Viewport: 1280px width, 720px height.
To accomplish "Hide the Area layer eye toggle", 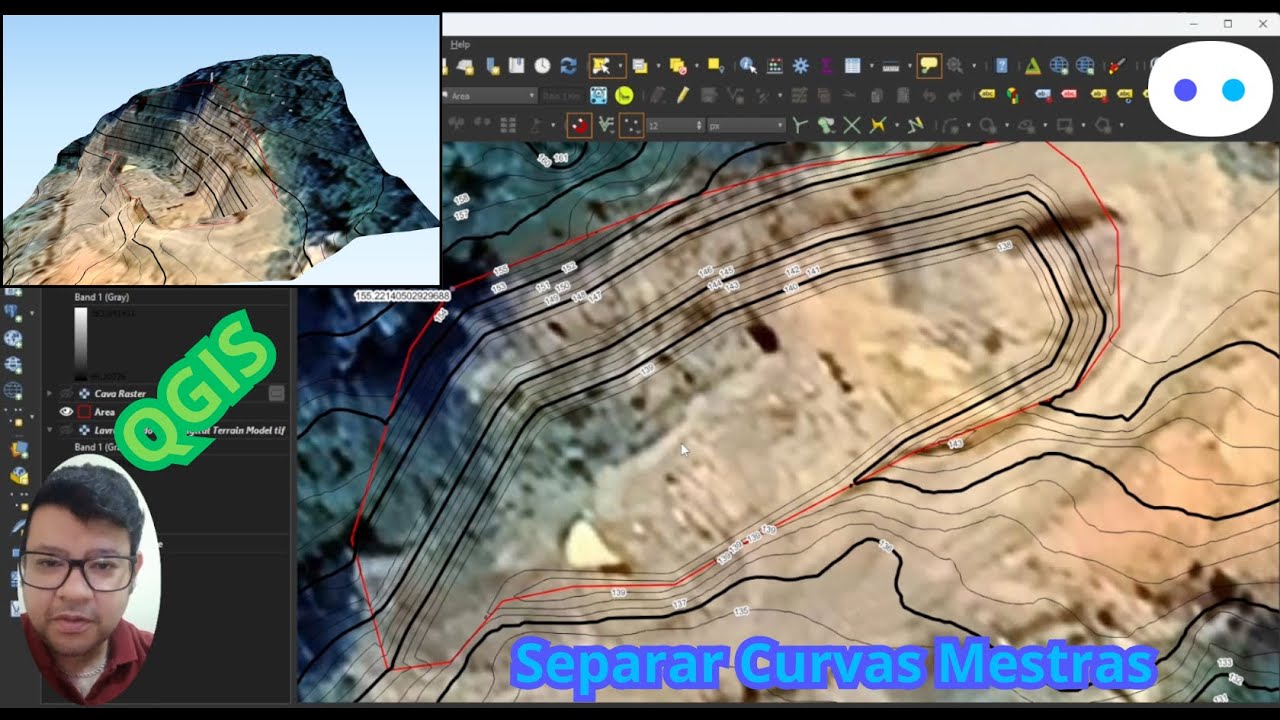I will 66,411.
